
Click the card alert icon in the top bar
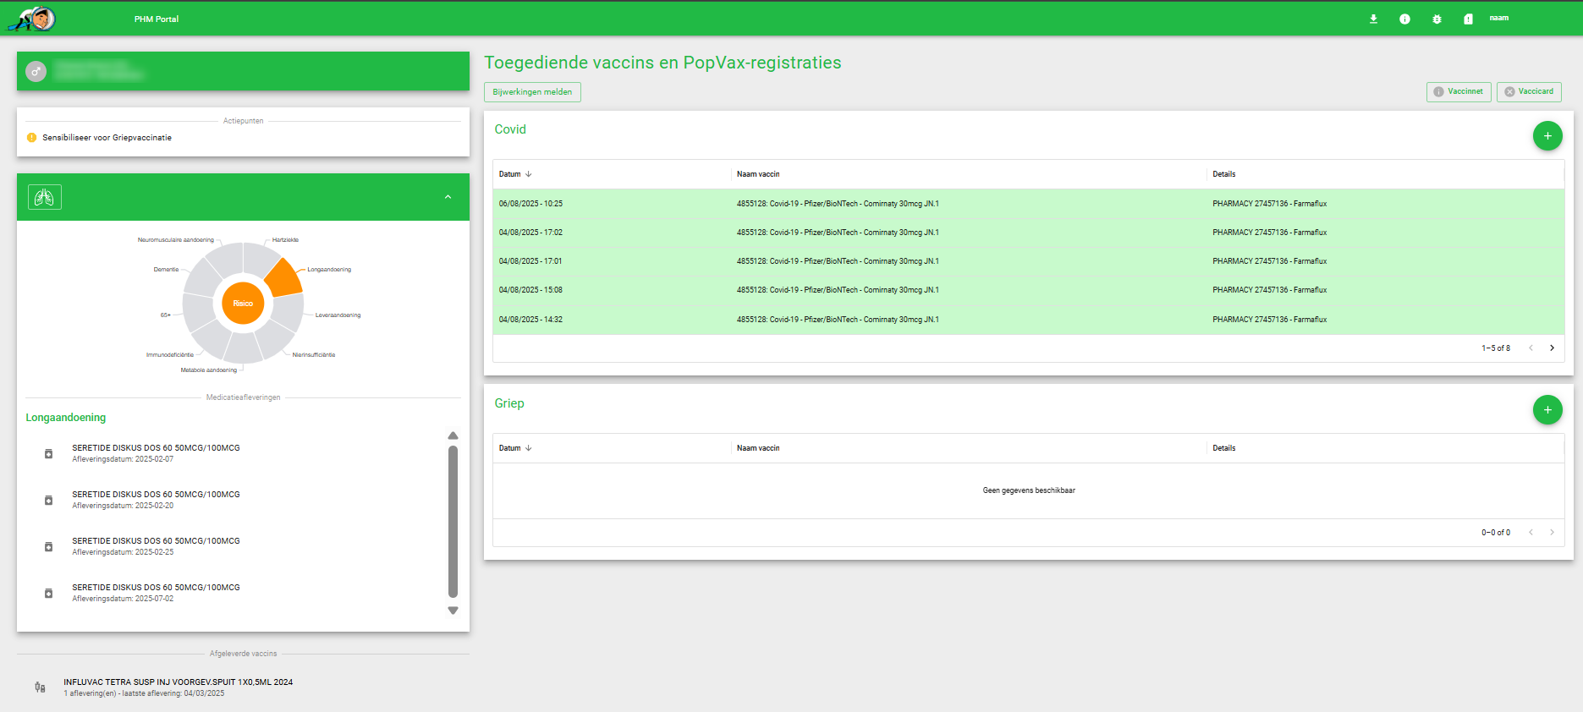(x=1468, y=19)
